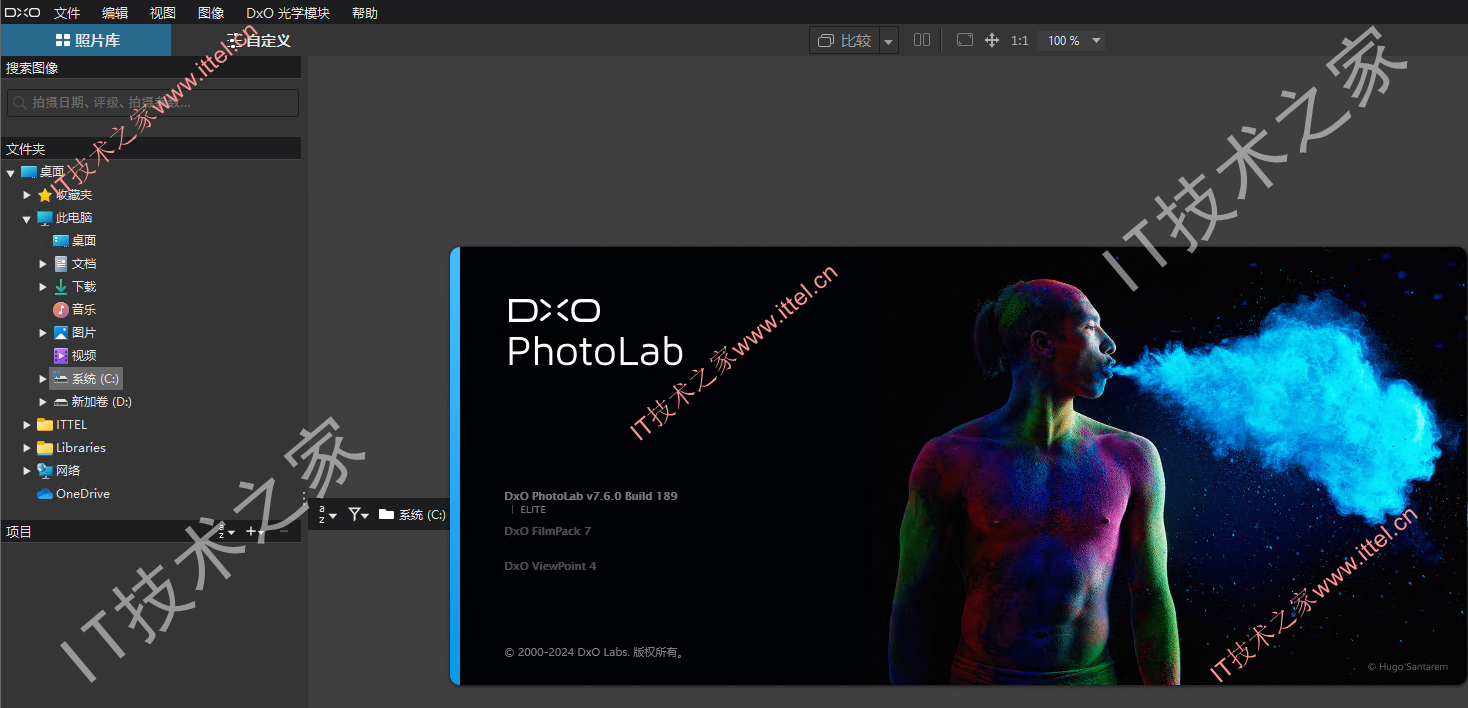
Task: Set zoom to 1:1
Action: [1020, 40]
